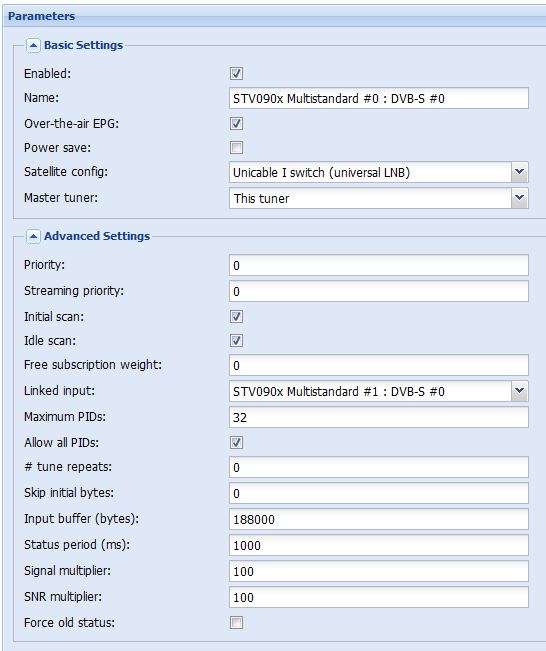Enable Force old status checkbox
This screenshot has height=651, width=546.
(x=236, y=623)
